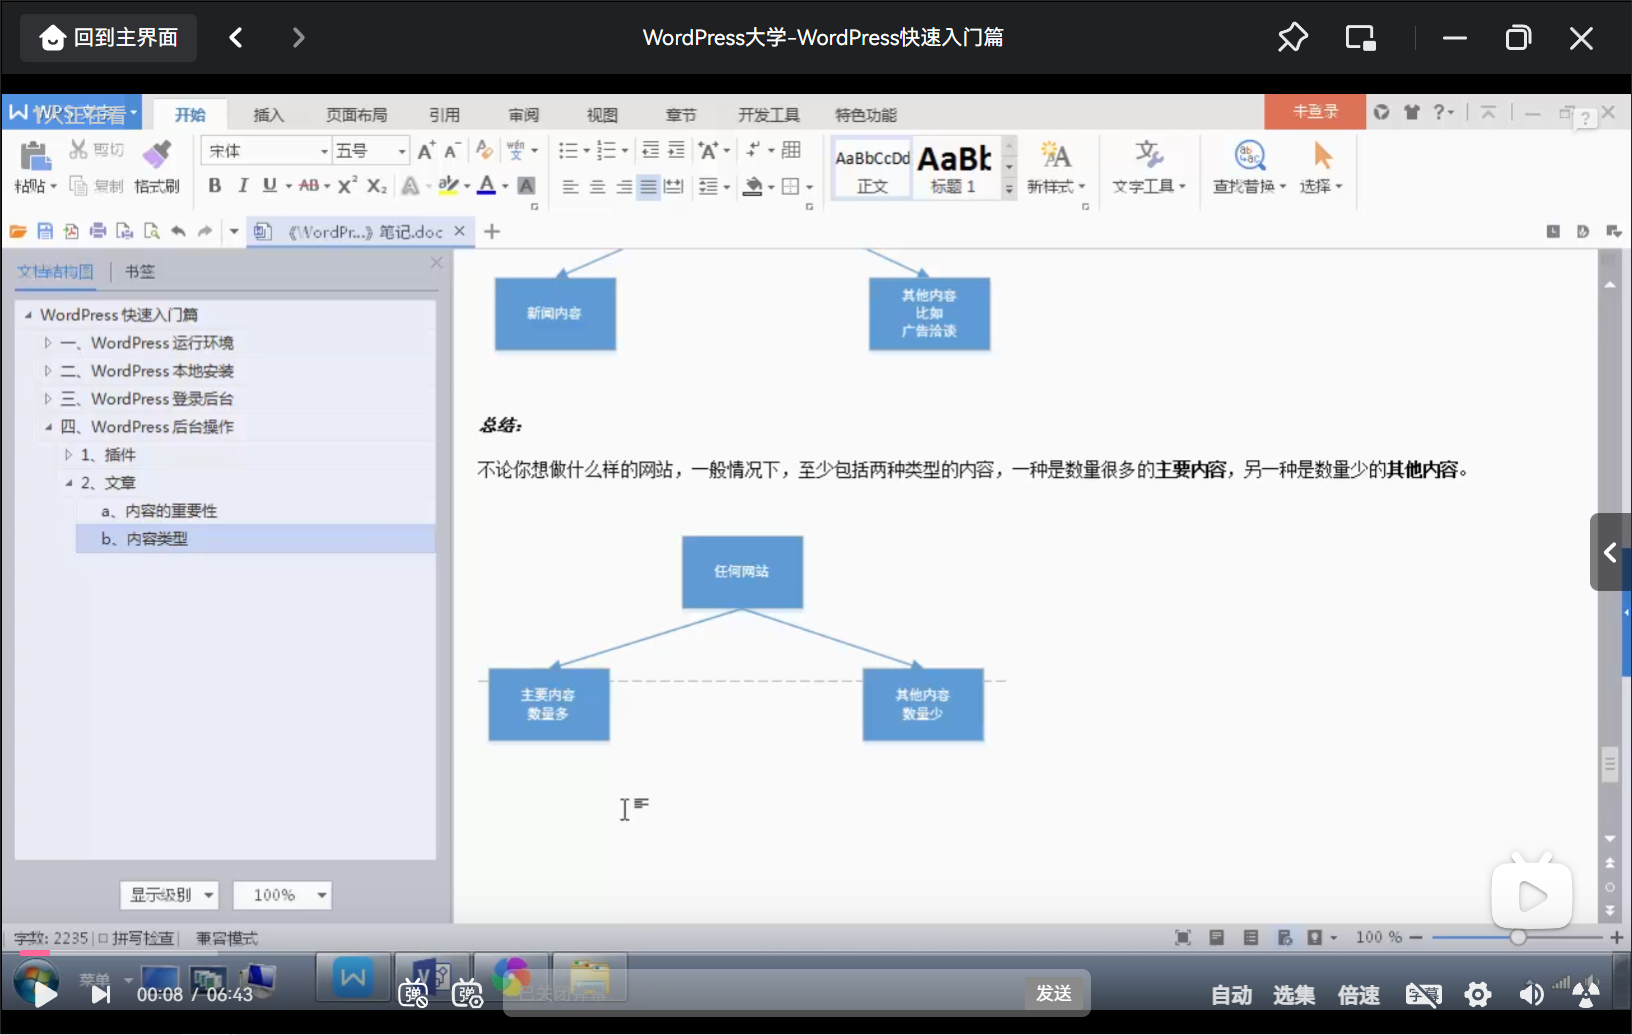The height and width of the screenshot is (1035, 1632).
Task: Collapse 四、WordPress 后台操作 tree node
Action: click(x=47, y=427)
